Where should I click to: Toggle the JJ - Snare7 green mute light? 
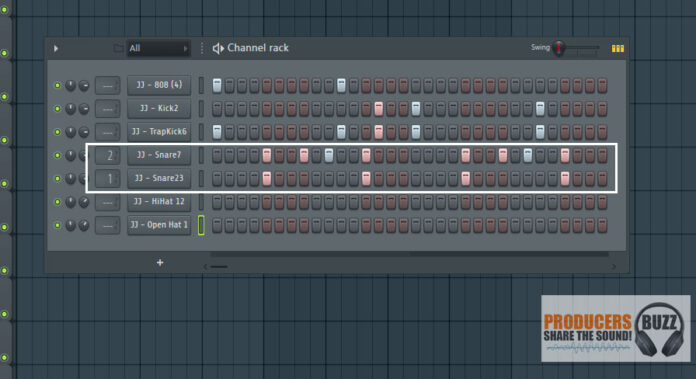57,155
